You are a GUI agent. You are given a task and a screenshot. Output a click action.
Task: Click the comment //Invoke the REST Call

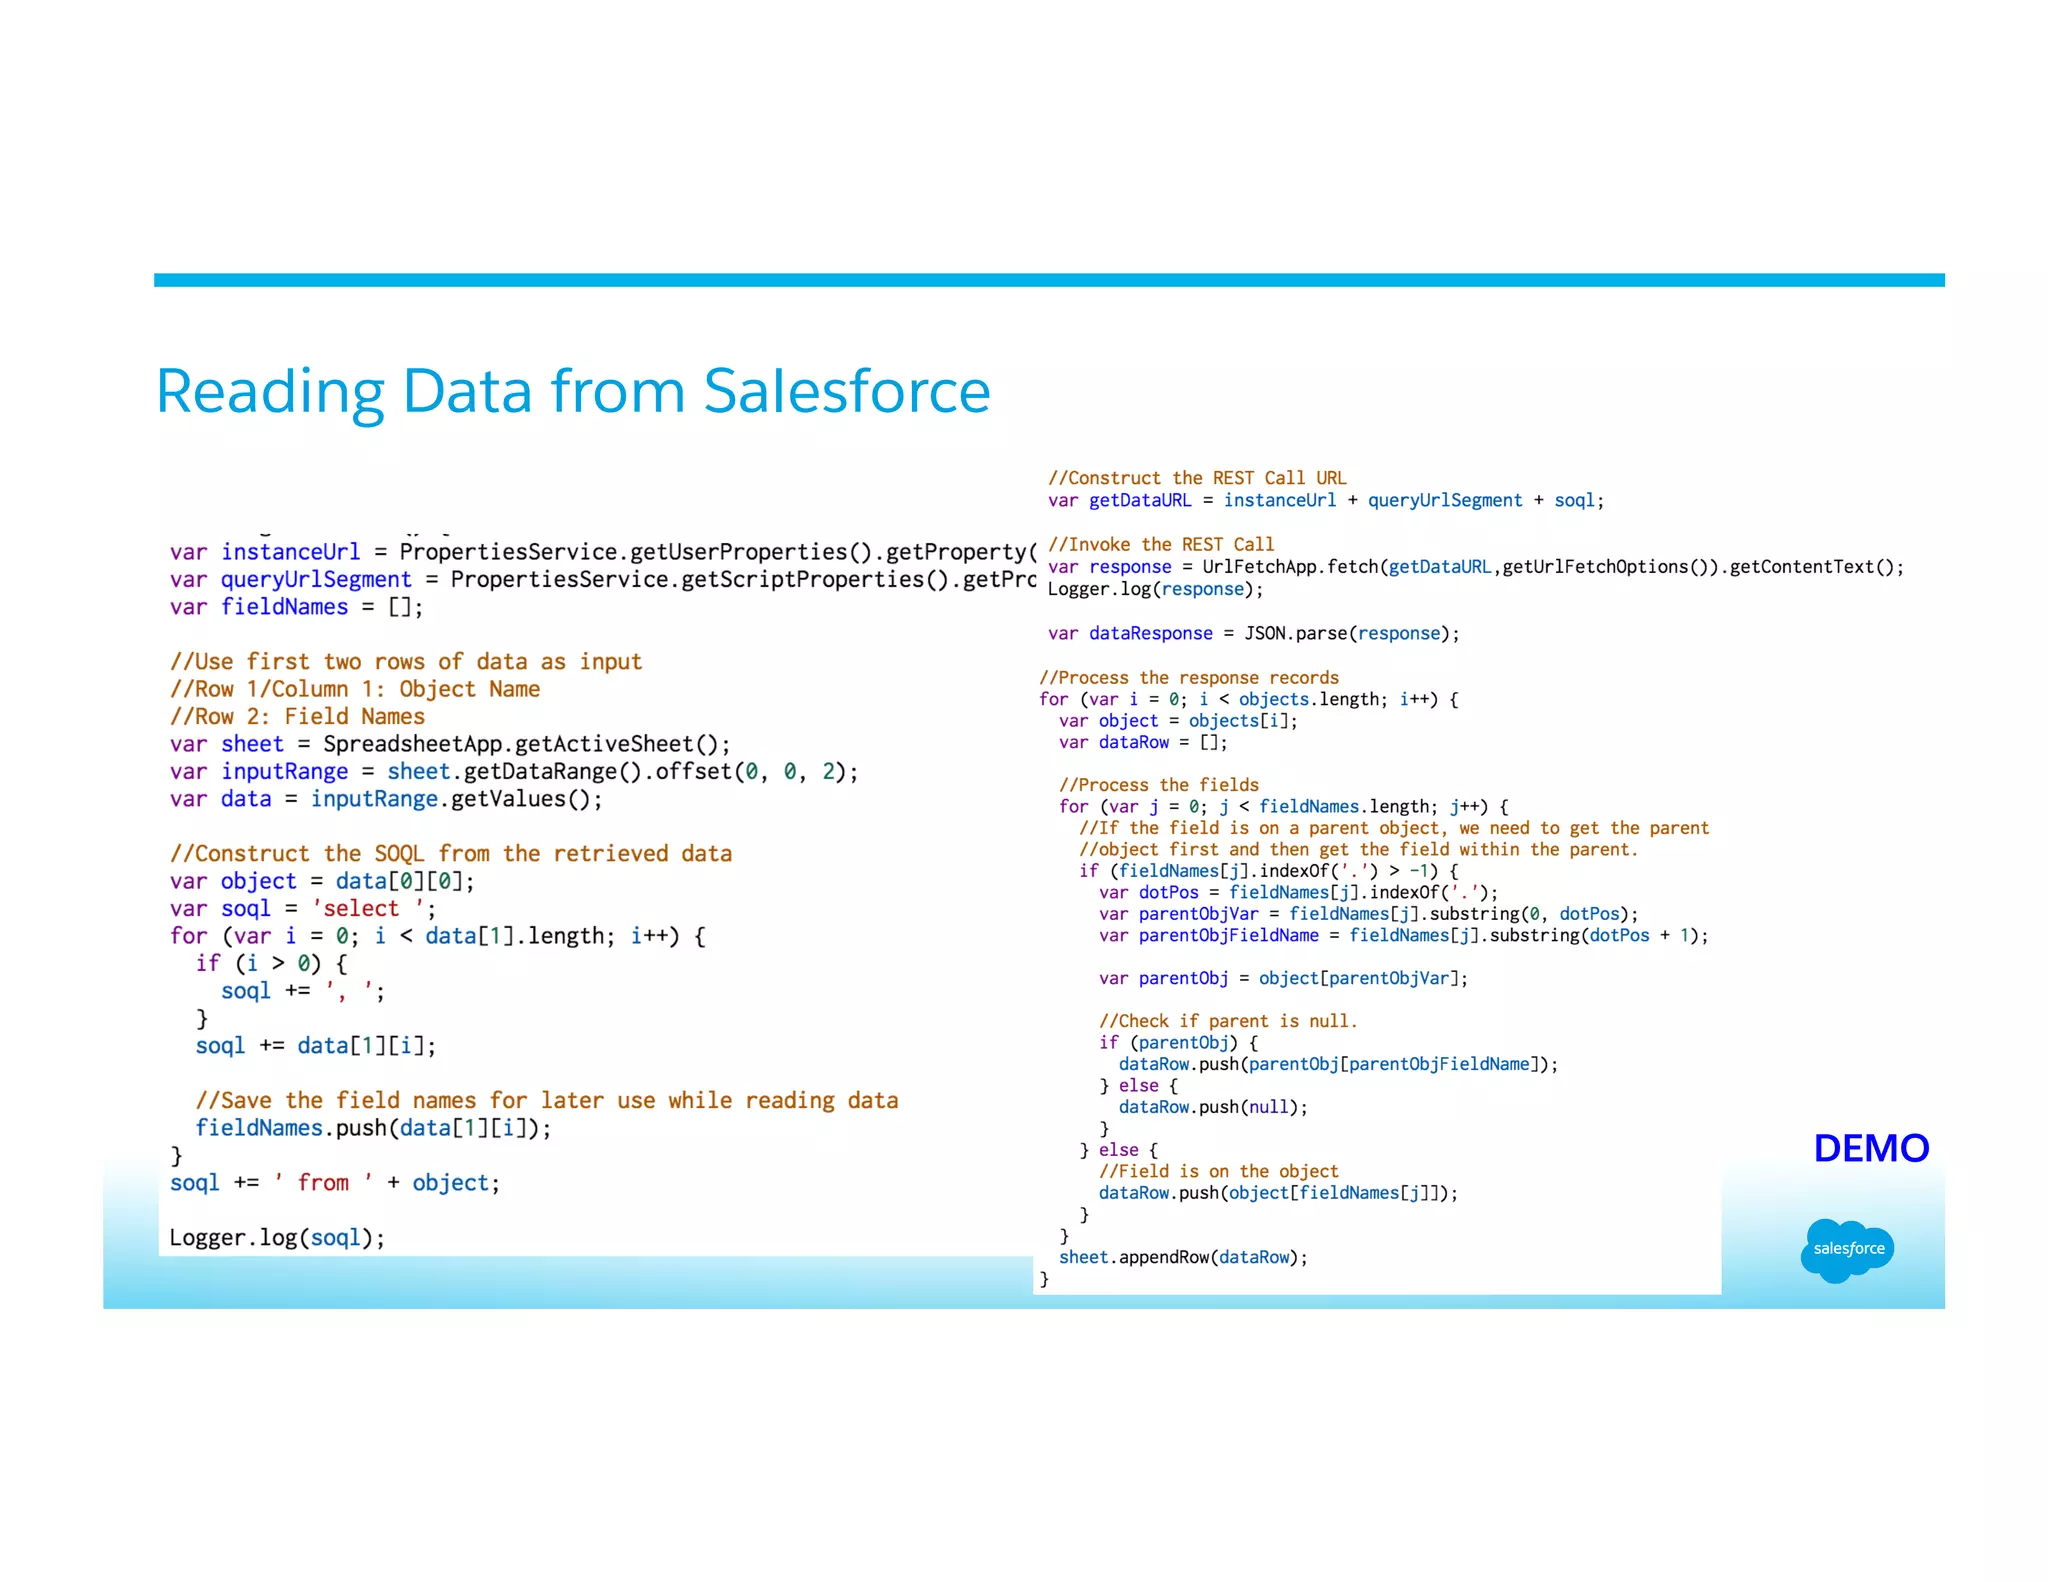point(1161,544)
